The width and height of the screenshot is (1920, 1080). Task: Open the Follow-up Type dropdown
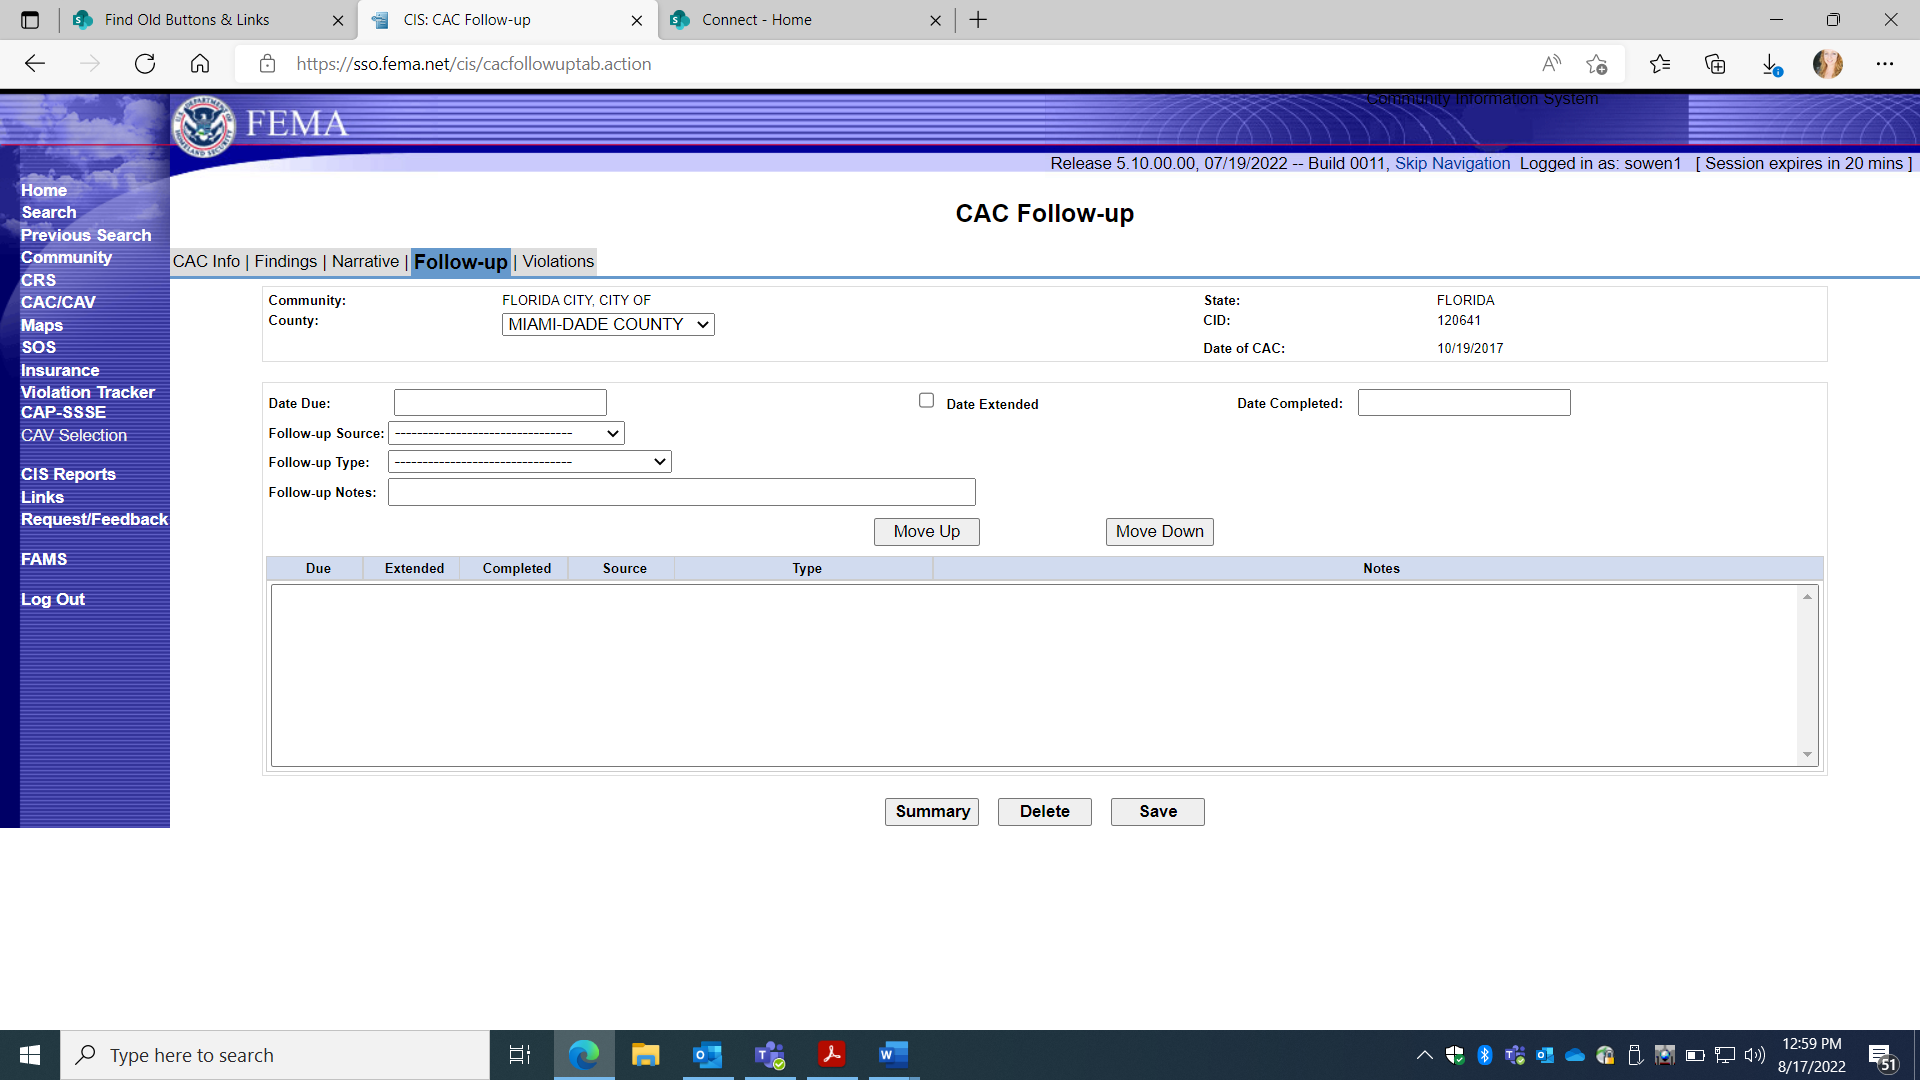(x=529, y=462)
